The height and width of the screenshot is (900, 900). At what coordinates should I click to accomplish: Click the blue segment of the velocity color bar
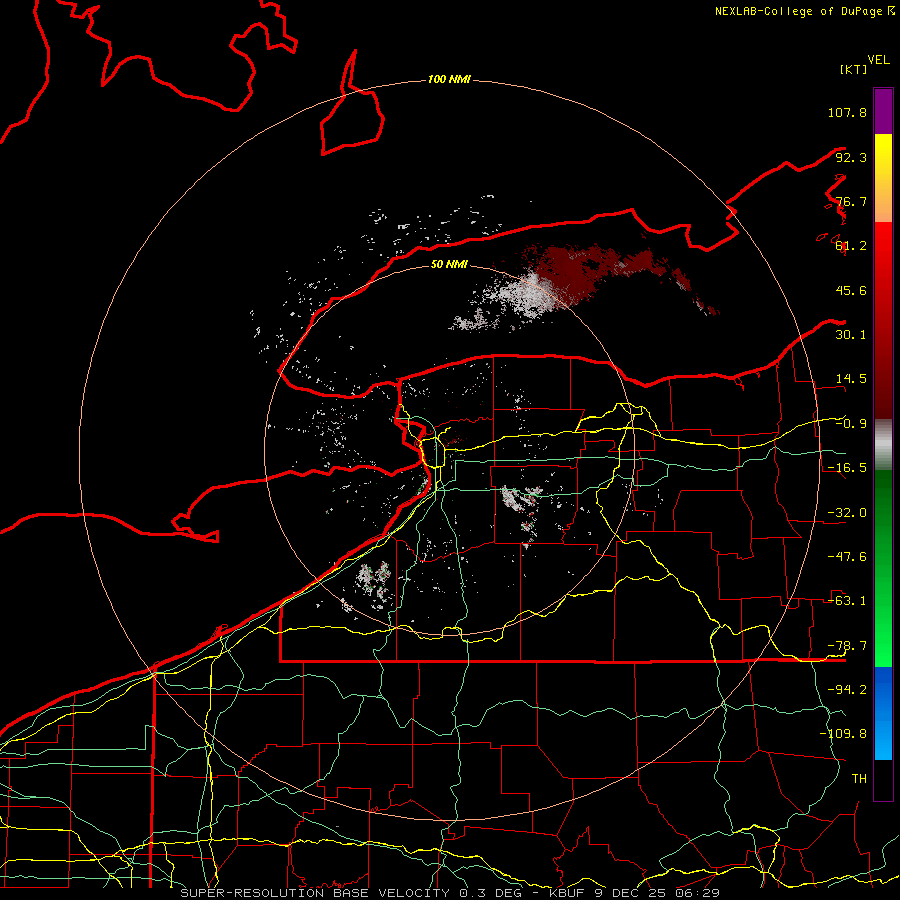pos(883,713)
